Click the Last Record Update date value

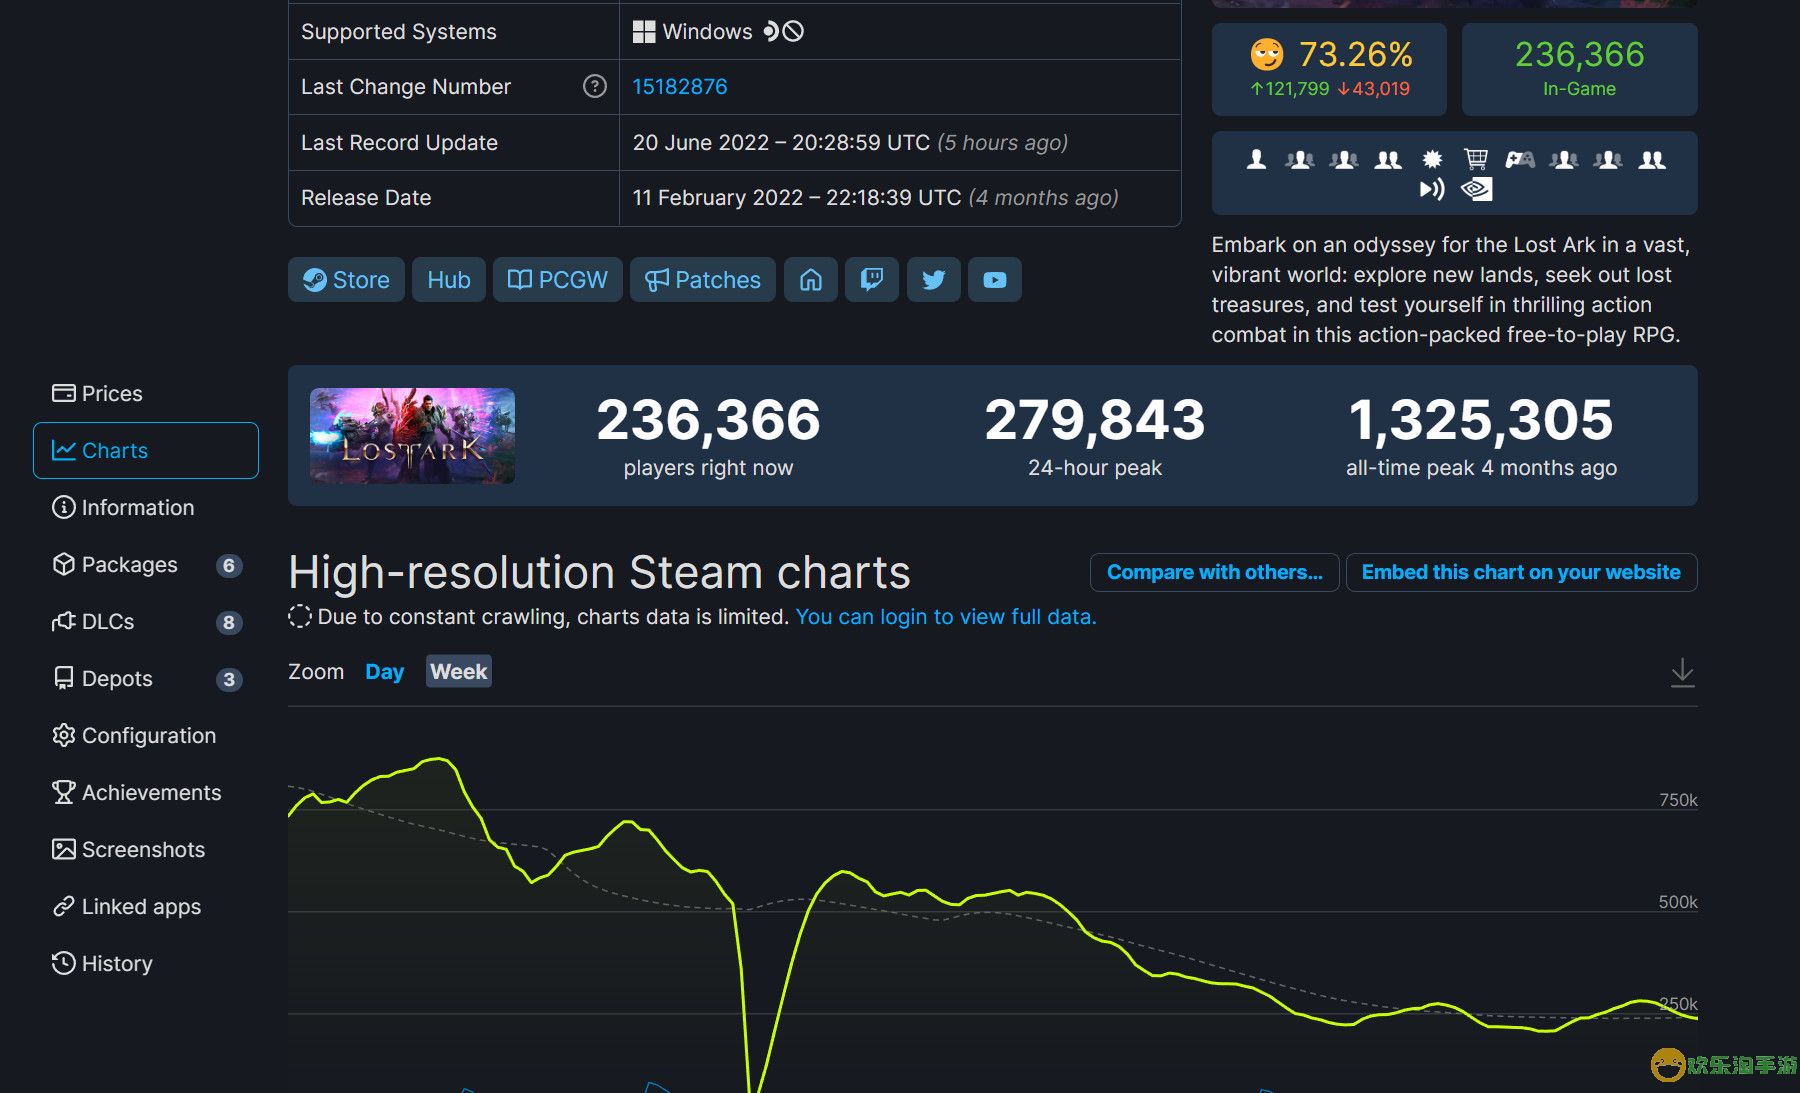coord(850,143)
